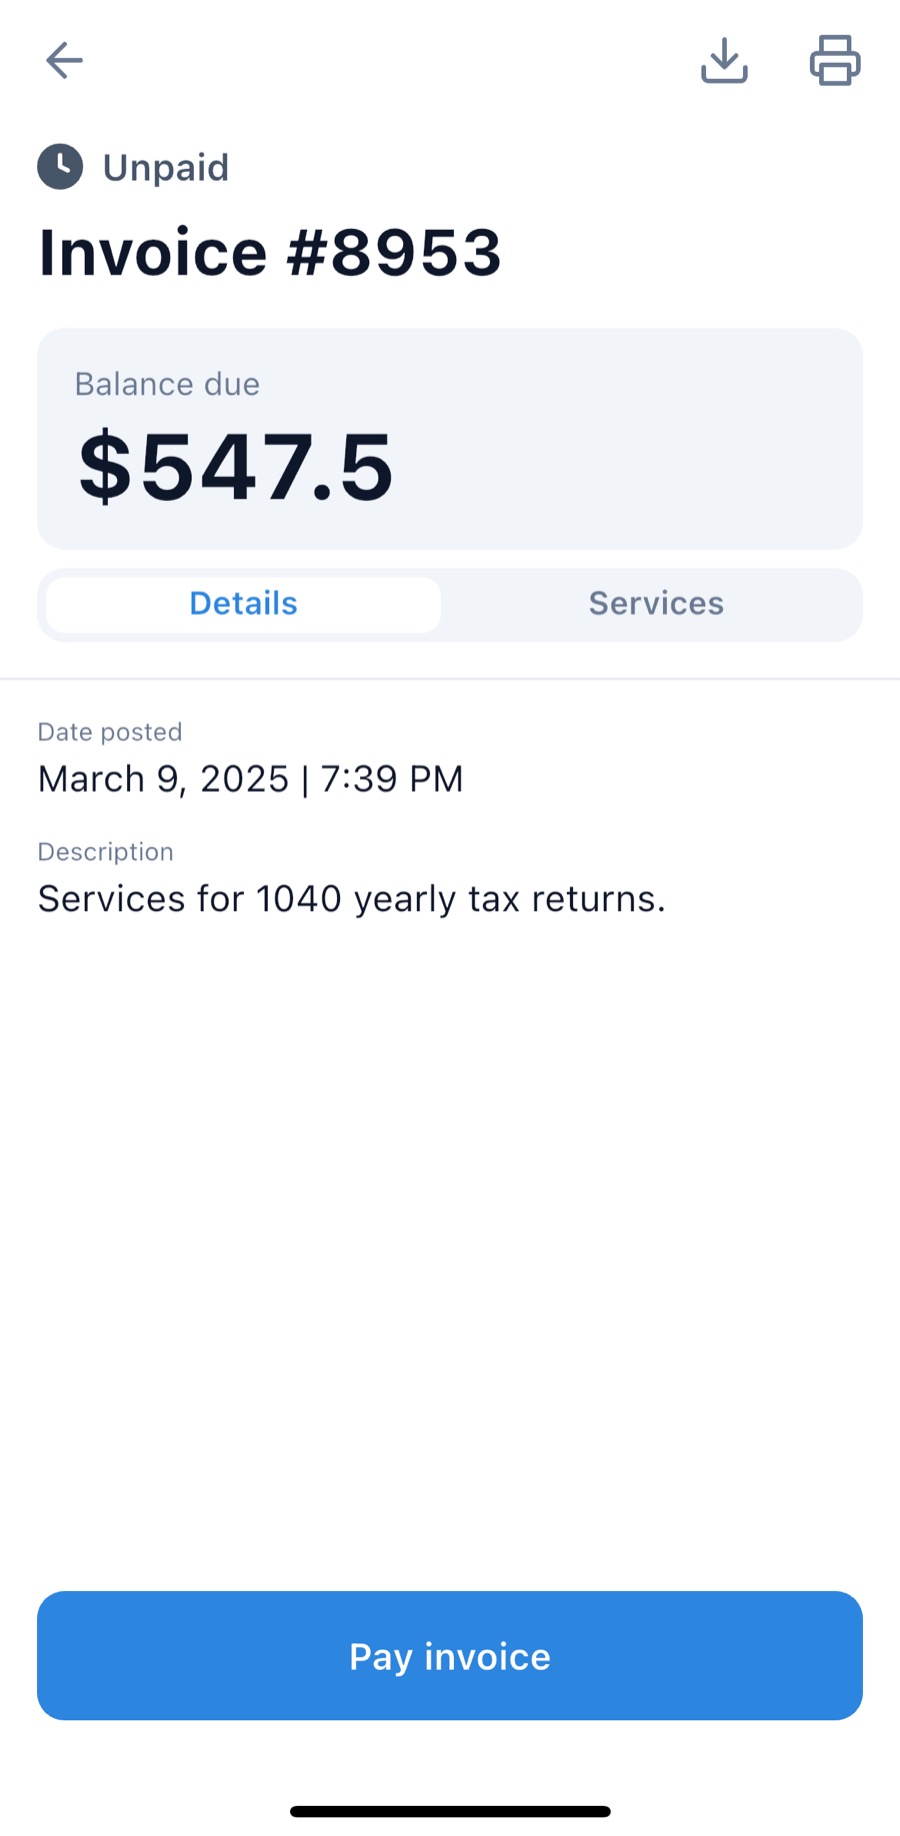Screen dimensions: 900x1836
Task: Tap the Unpaid status label
Action: (x=166, y=168)
